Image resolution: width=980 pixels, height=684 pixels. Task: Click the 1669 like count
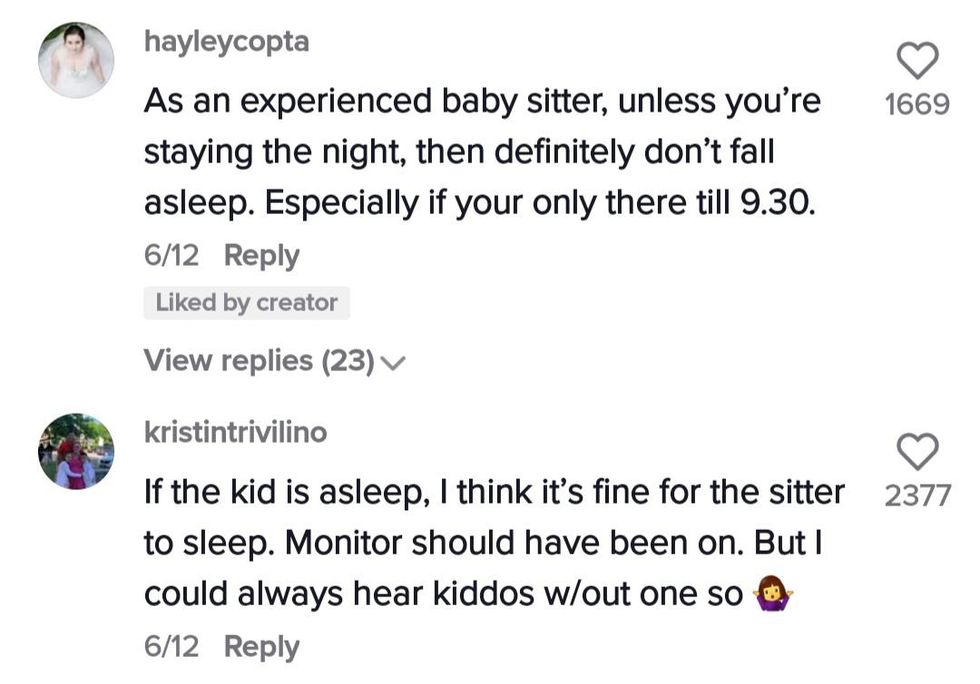point(917,104)
